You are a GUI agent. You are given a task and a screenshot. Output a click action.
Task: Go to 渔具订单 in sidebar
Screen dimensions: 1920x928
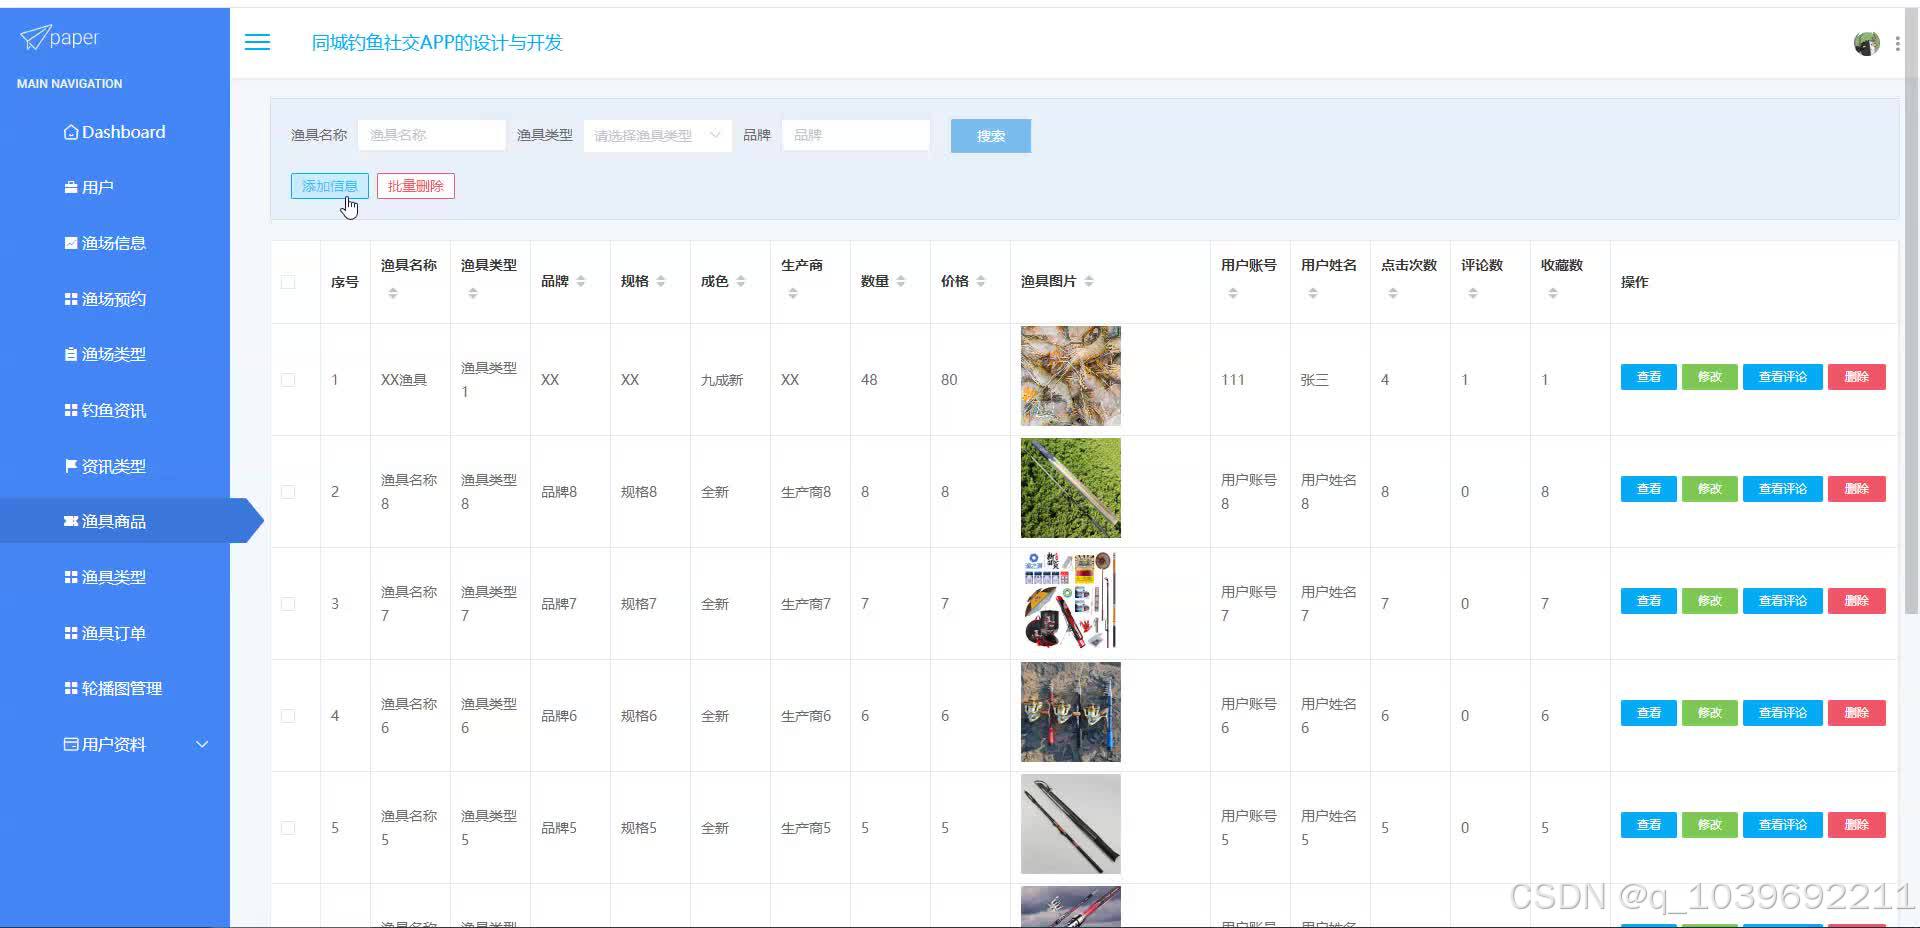pyautogui.click(x=115, y=633)
